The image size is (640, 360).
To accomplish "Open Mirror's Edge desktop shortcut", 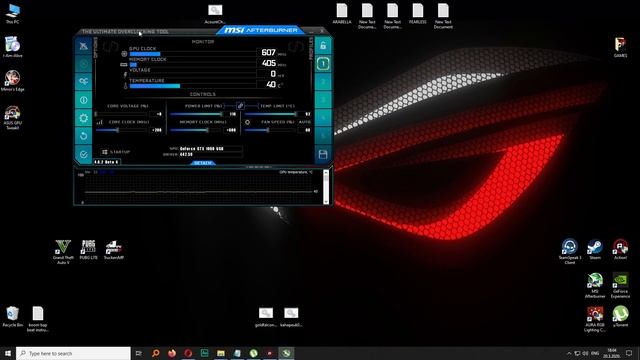I will point(13,81).
